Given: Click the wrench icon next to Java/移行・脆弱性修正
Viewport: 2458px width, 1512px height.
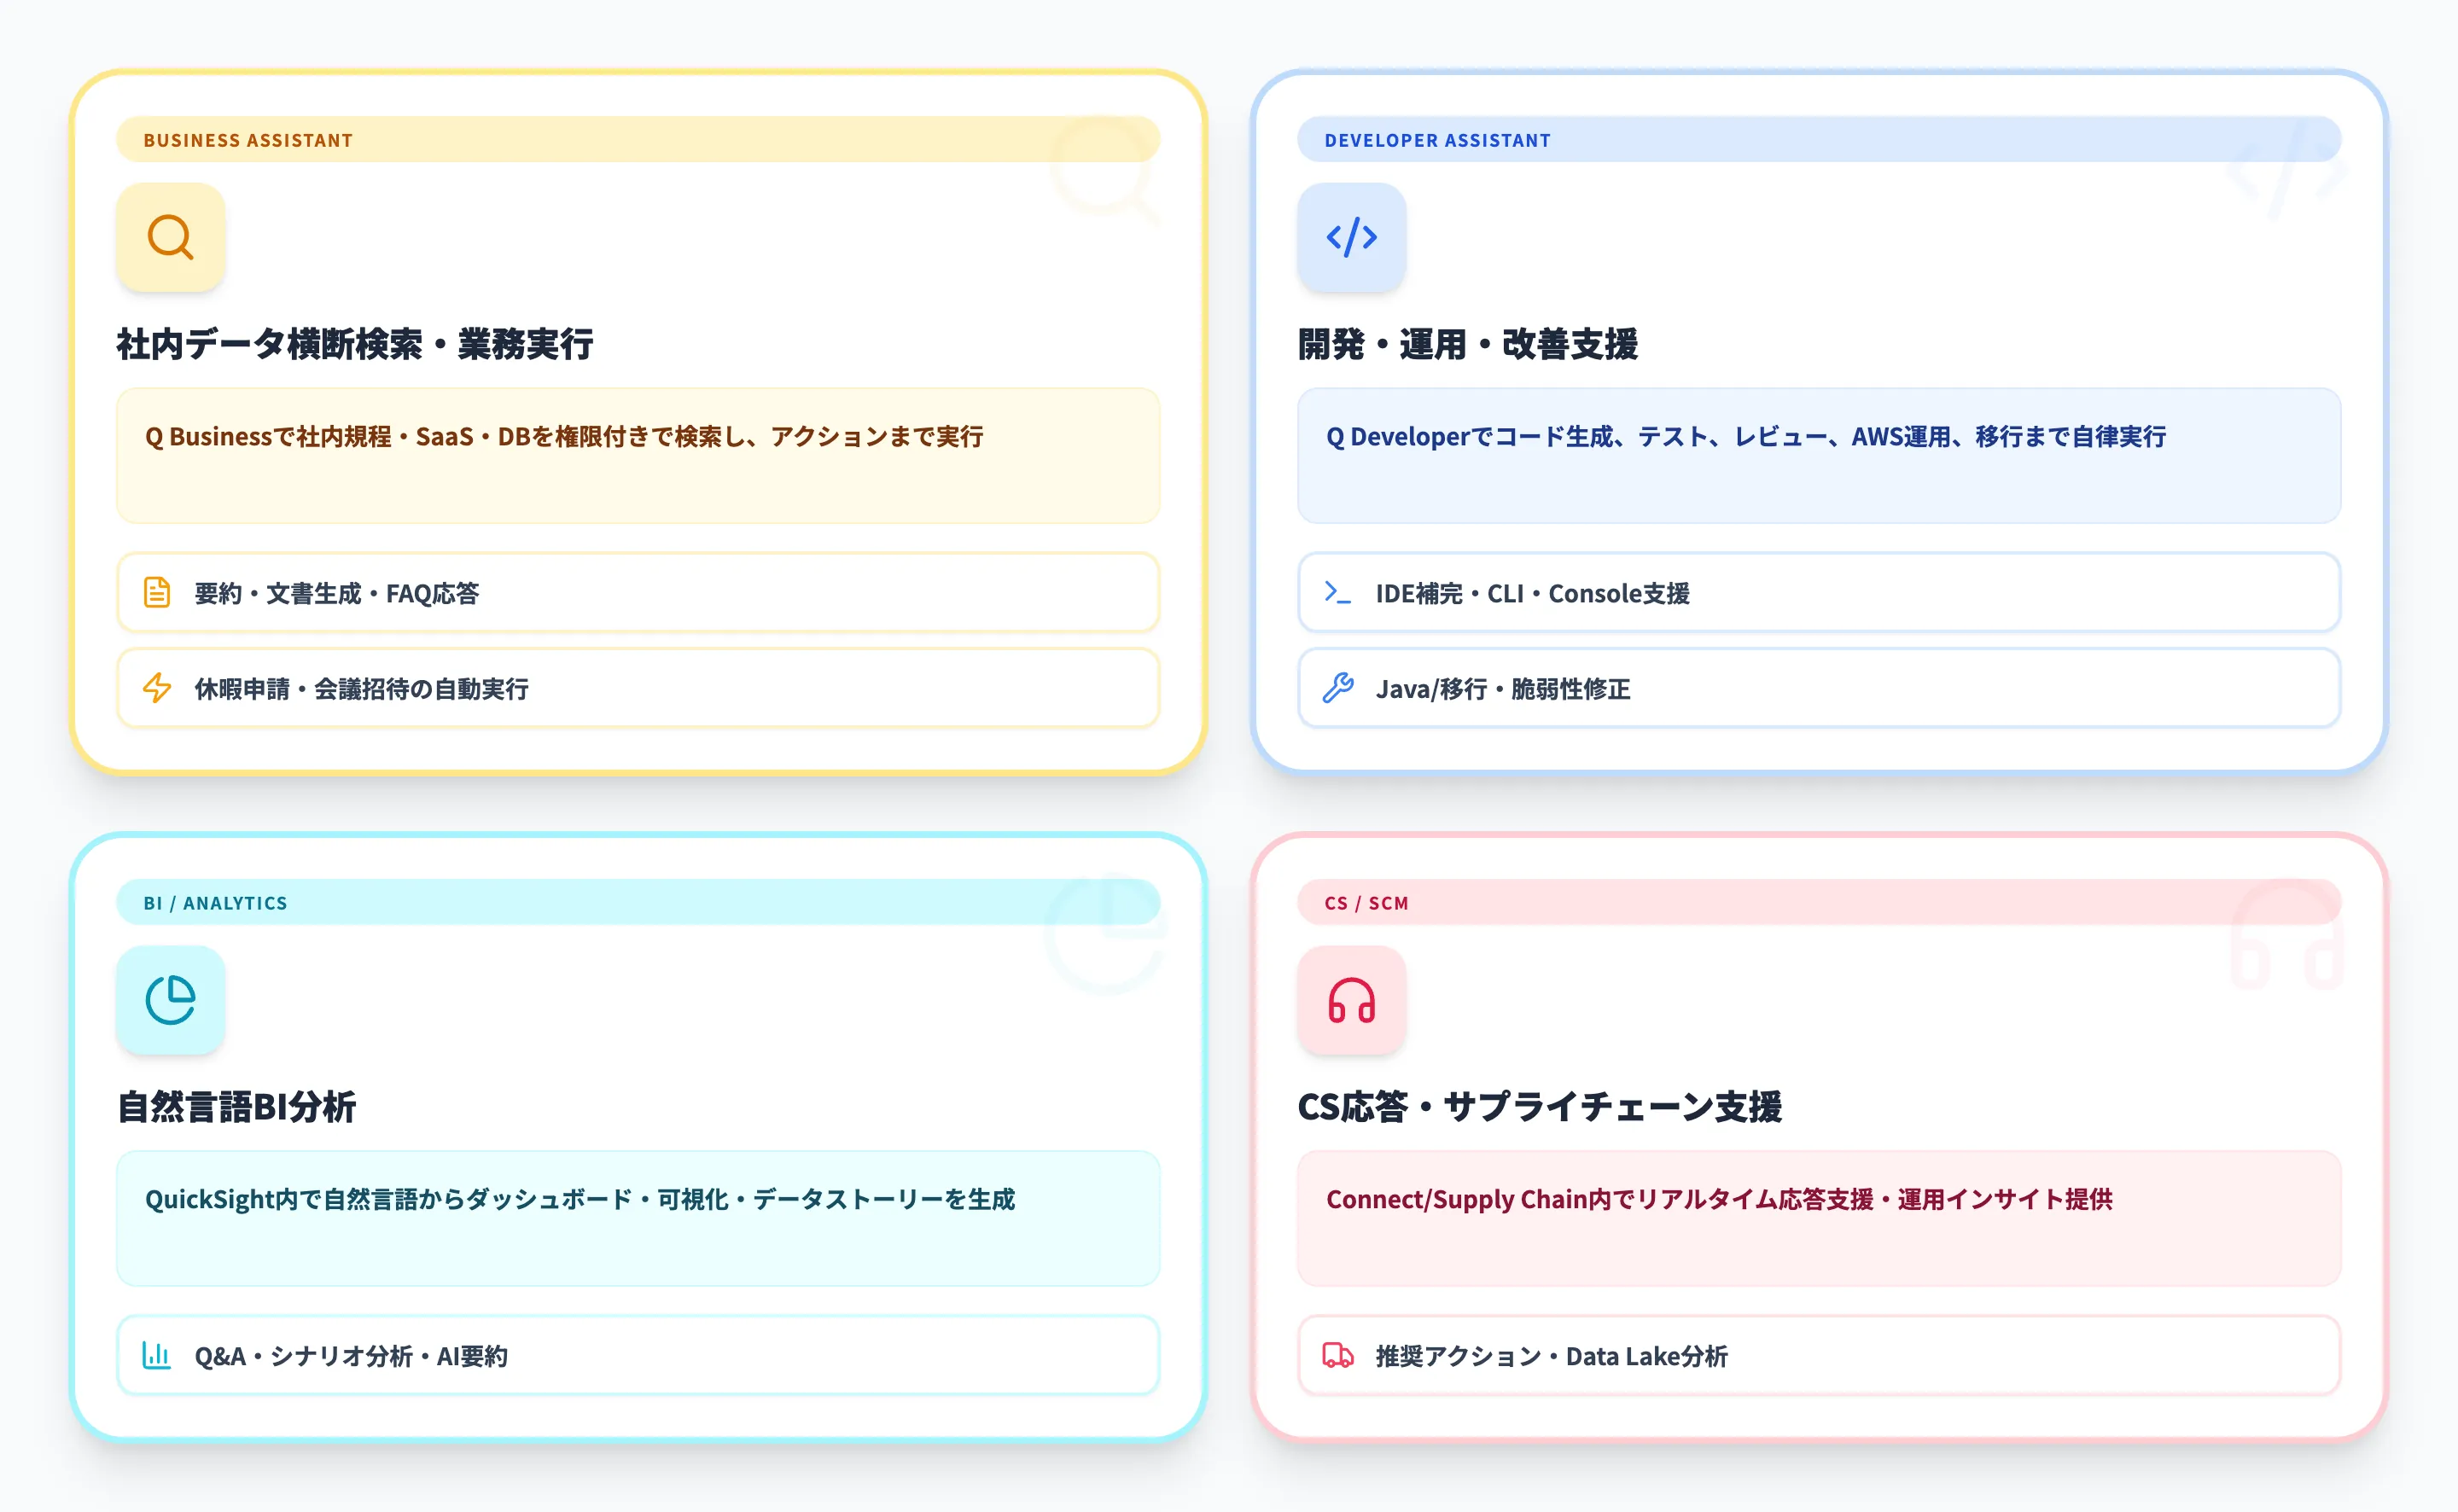Looking at the screenshot, I should [1337, 688].
